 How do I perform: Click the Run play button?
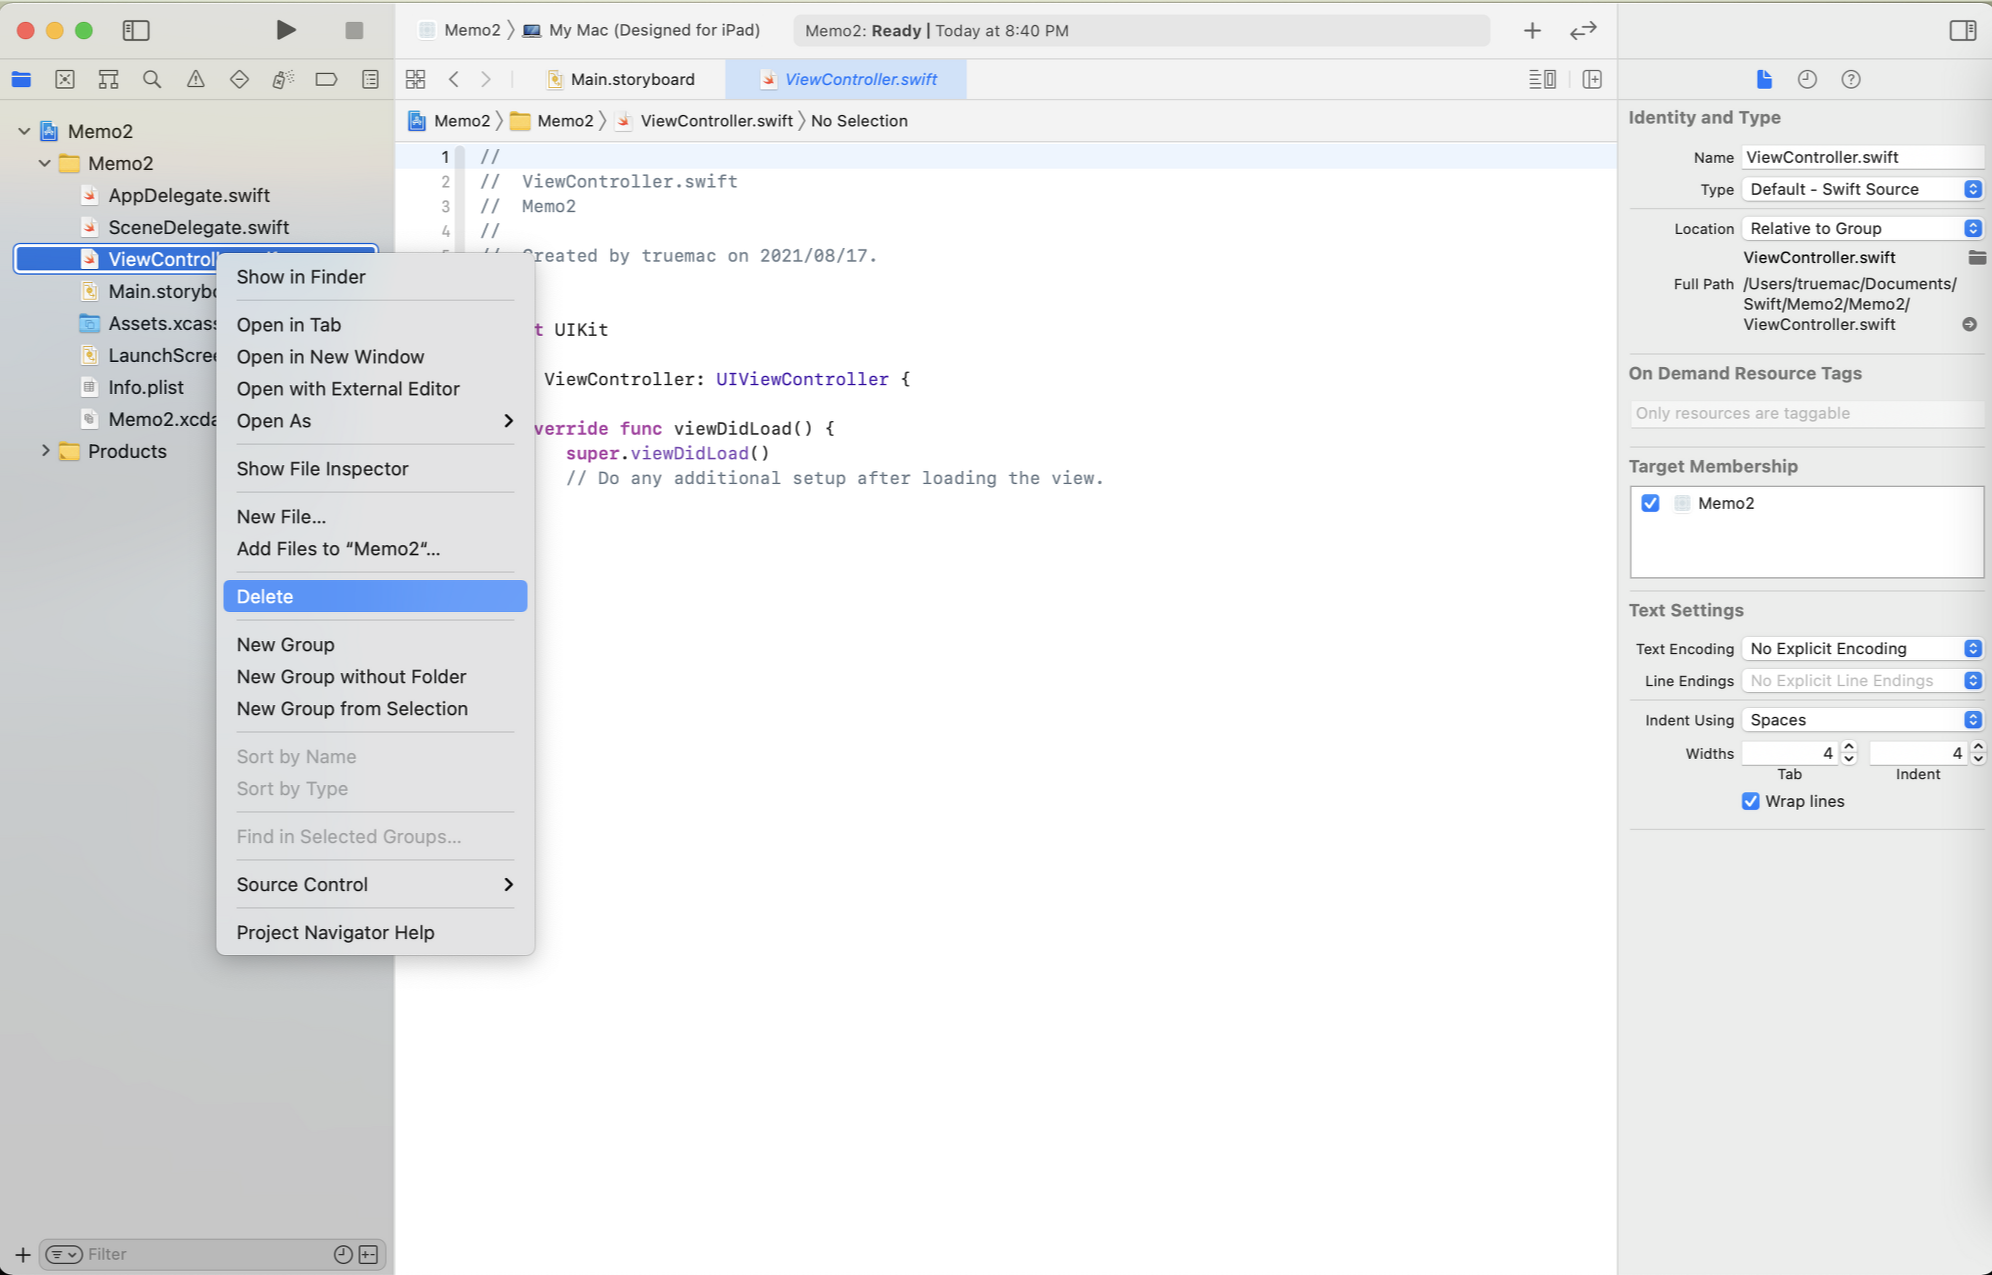(285, 30)
